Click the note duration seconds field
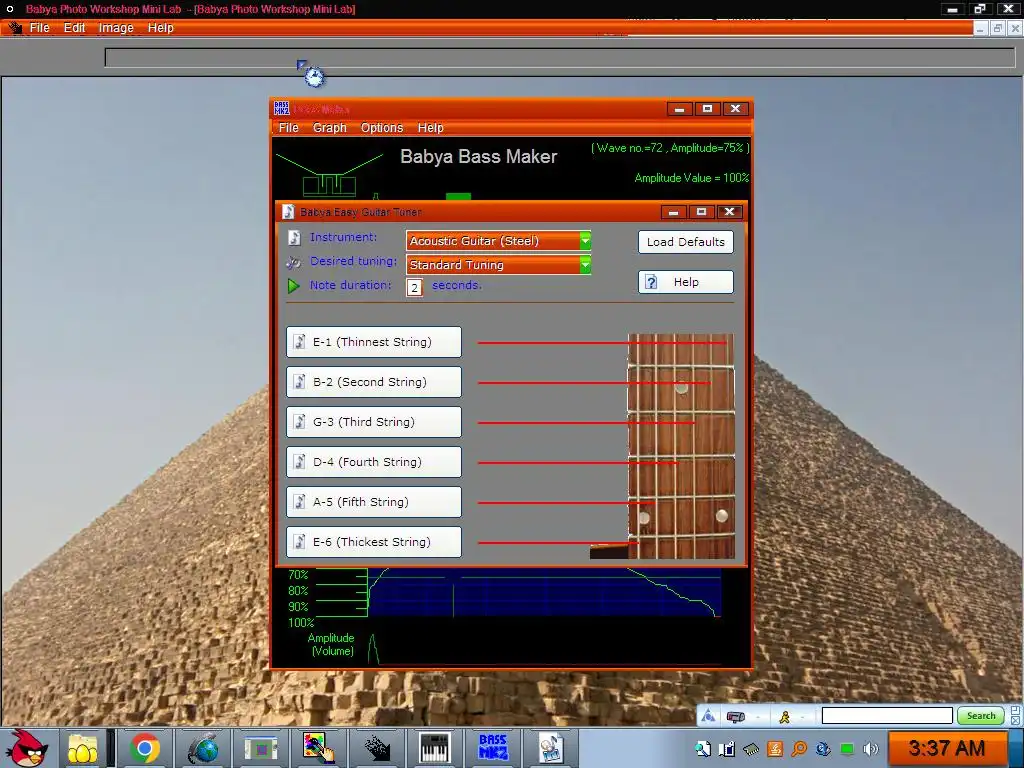 tap(415, 287)
